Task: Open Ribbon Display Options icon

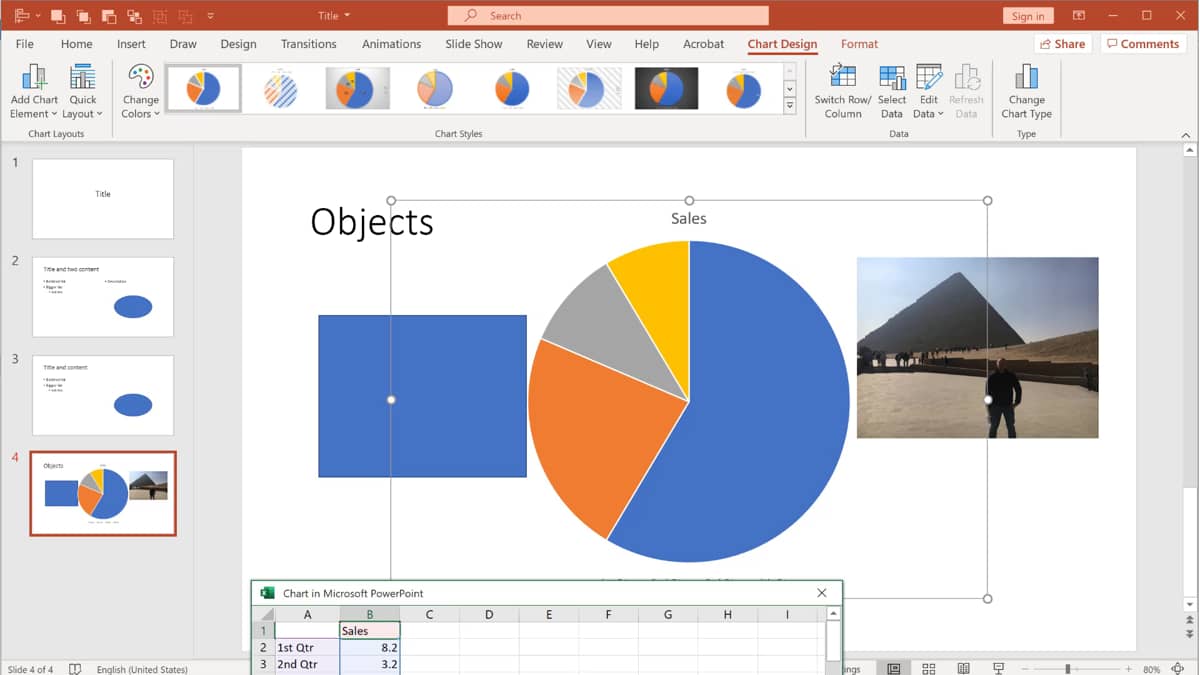Action: pyautogui.click(x=1079, y=16)
